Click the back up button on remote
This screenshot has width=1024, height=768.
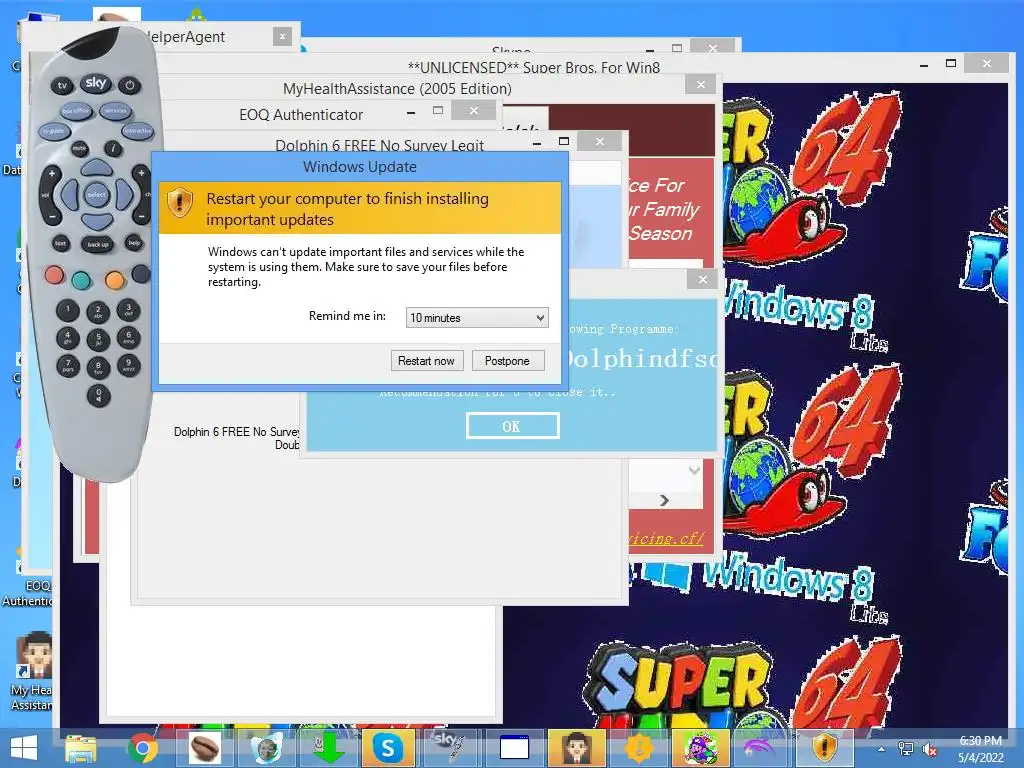[x=98, y=244]
